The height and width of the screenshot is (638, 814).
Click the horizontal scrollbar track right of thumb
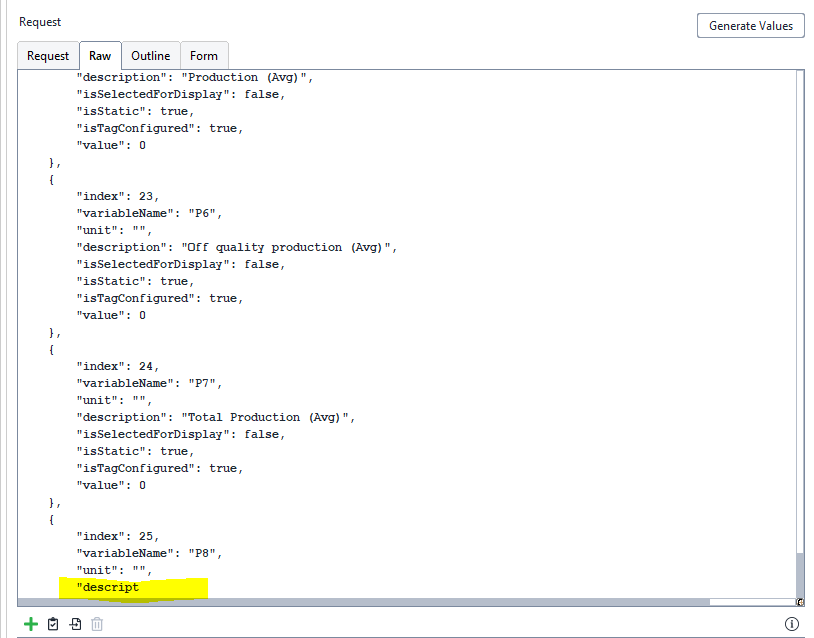click(750, 602)
